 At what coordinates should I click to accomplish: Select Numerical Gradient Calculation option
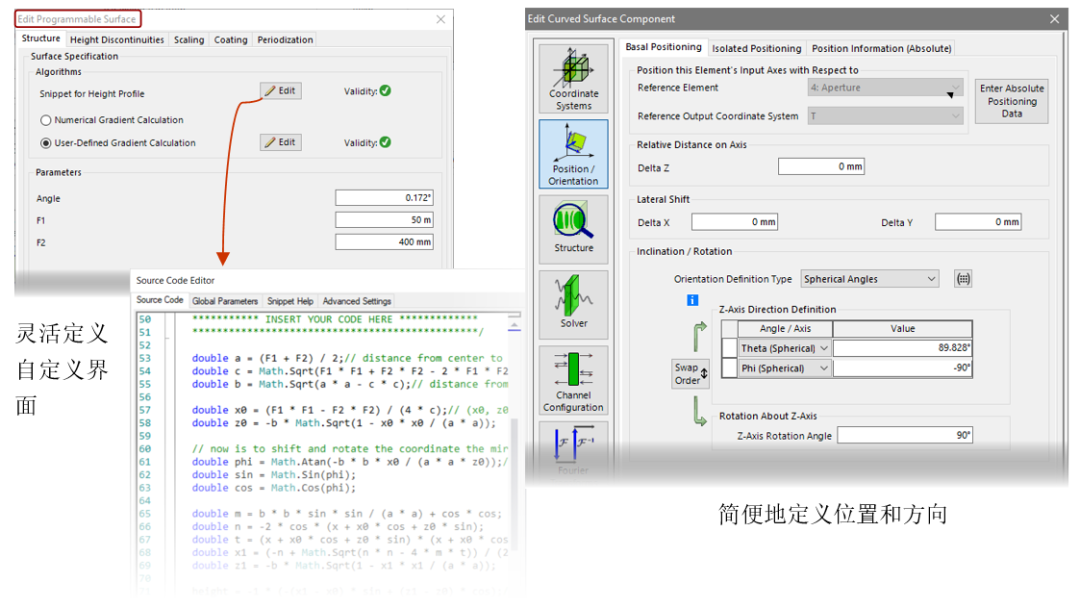click(x=45, y=120)
